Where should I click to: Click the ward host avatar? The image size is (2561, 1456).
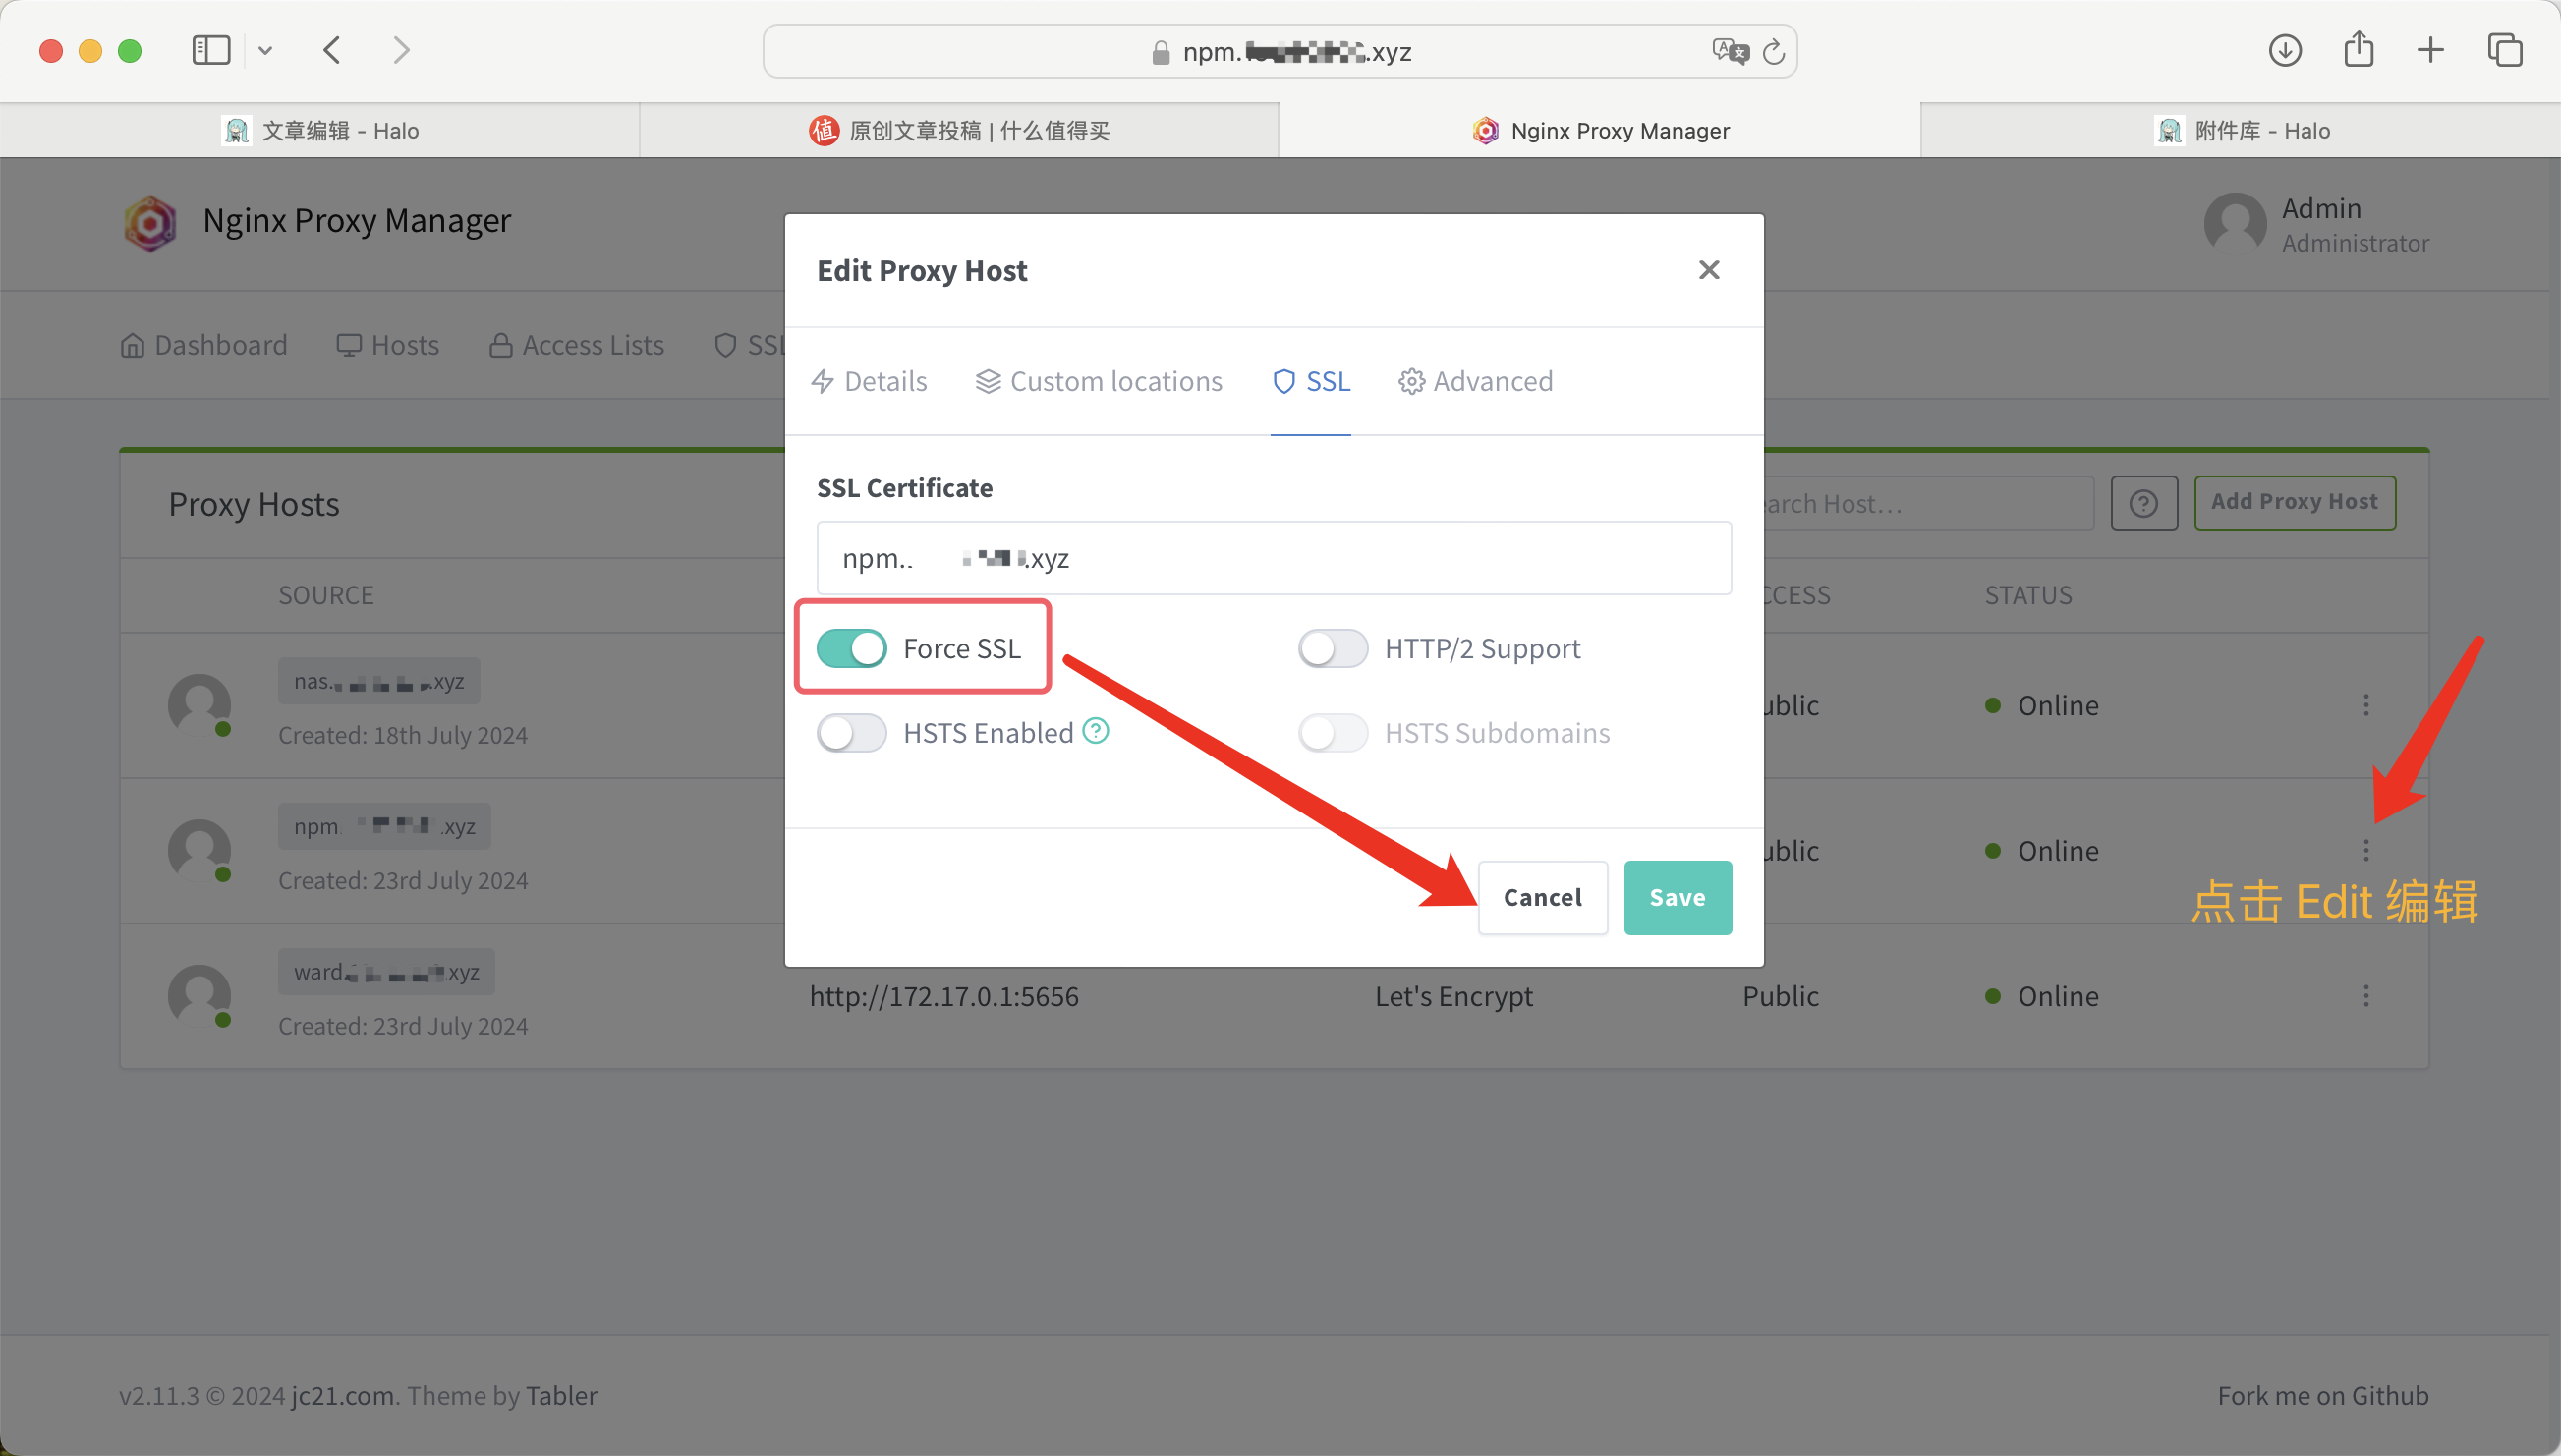[x=199, y=996]
